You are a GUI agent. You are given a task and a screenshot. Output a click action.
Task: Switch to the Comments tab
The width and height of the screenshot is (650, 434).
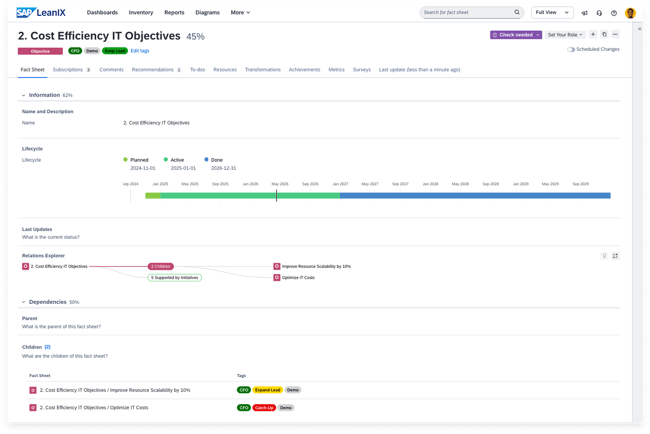click(x=111, y=70)
